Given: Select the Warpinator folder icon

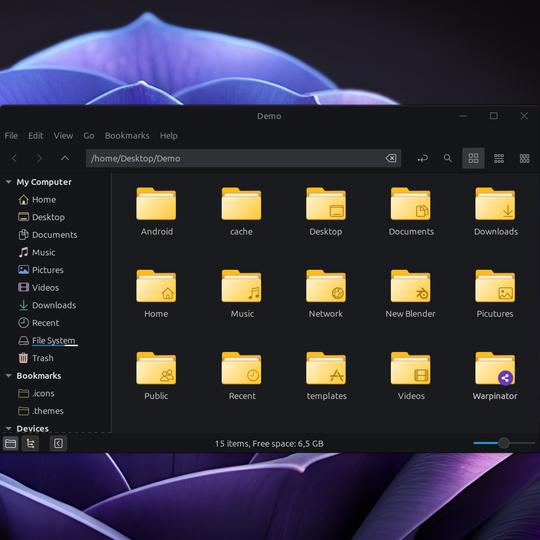Looking at the screenshot, I should pos(495,368).
